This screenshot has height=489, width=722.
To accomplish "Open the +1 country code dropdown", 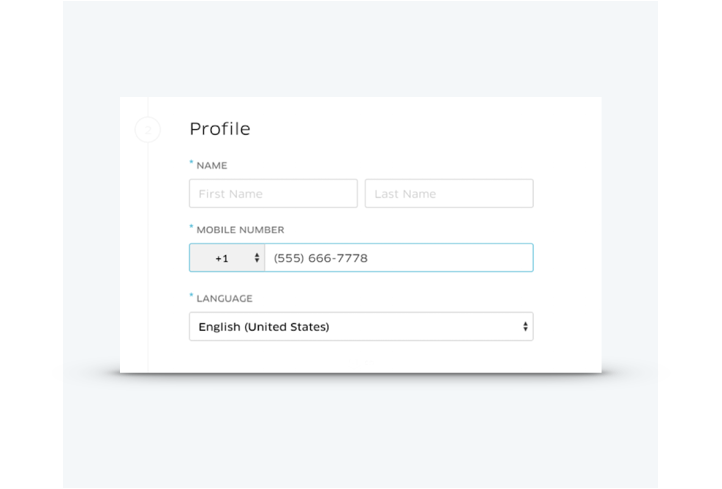I will [x=228, y=258].
